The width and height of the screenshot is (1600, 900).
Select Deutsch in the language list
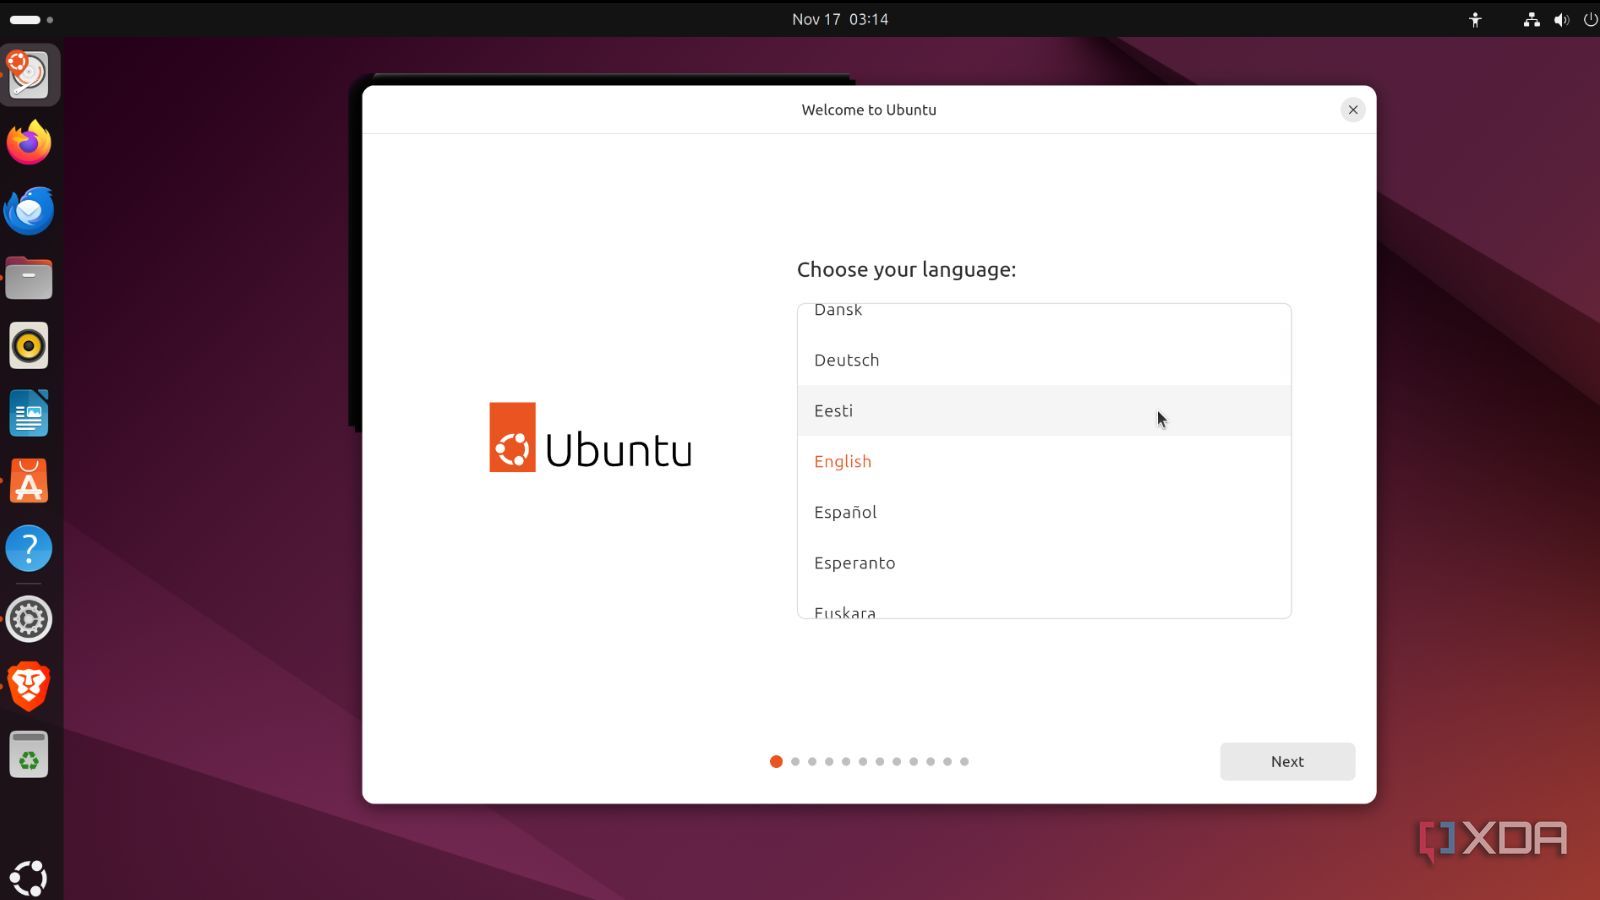coord(1044,360)
